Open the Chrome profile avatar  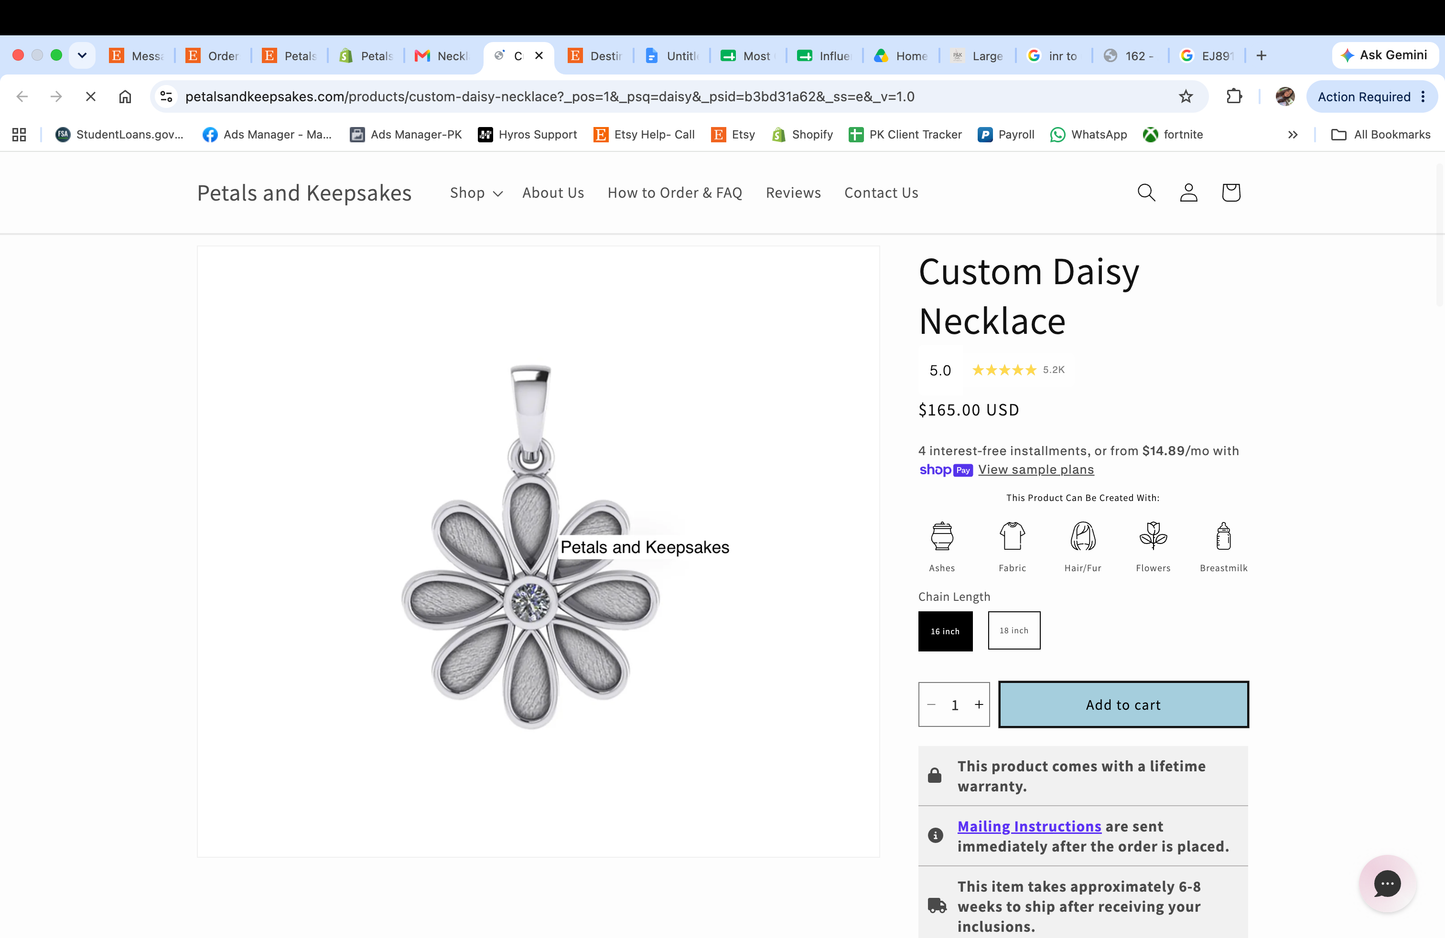click(1285, 97)
